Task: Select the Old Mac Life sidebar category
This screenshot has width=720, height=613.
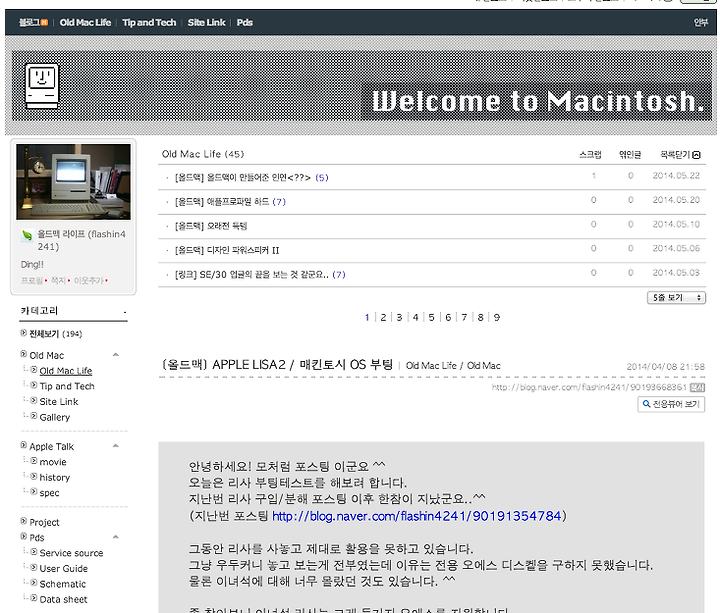Action: click(x=66, y=371)
